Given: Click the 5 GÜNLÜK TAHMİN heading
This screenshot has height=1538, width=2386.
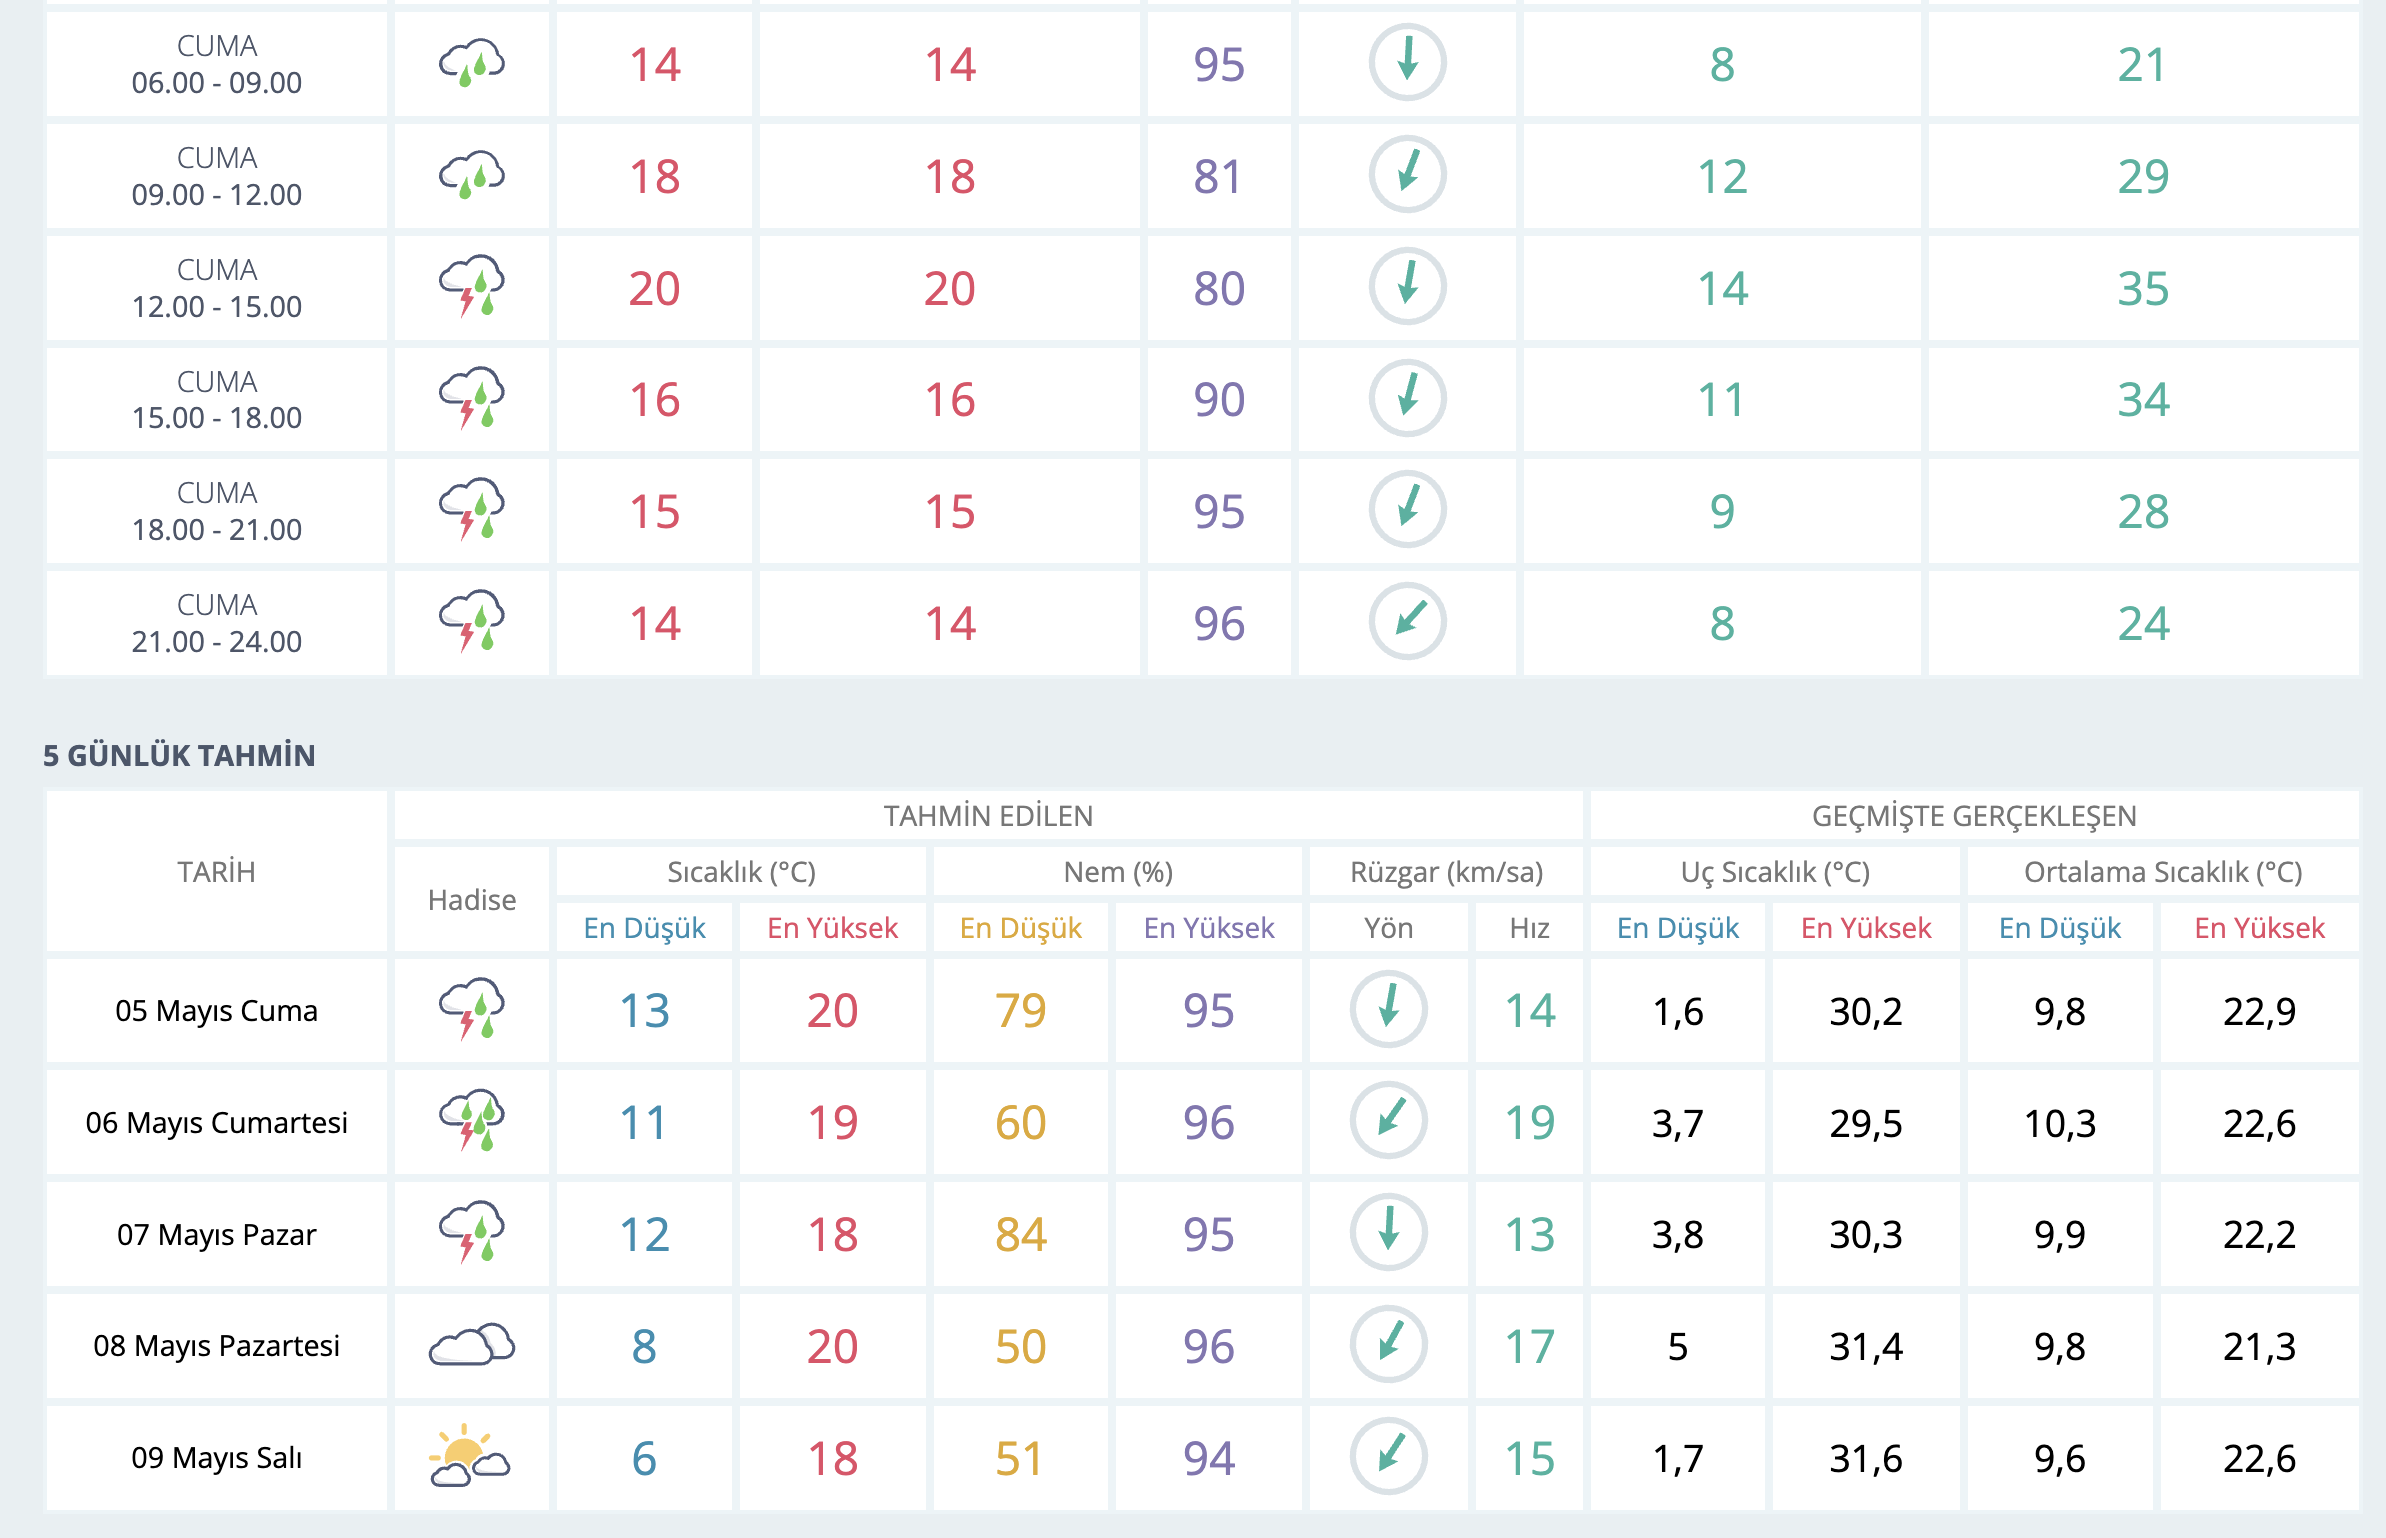Looking at the screenshot, I should (179, 755).
